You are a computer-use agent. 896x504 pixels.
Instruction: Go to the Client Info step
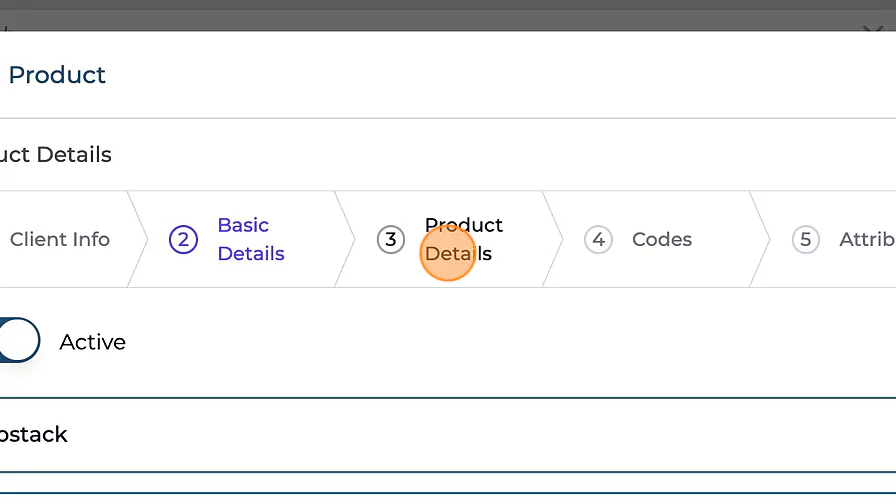click(59, 240)
